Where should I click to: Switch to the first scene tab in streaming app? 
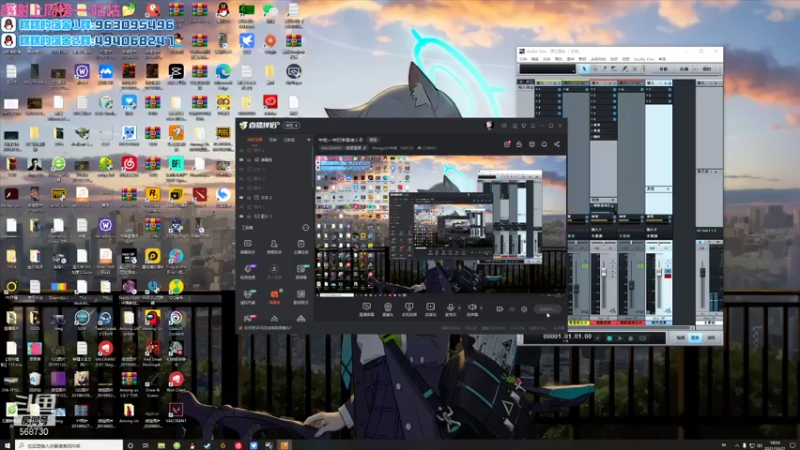(255, 139)
